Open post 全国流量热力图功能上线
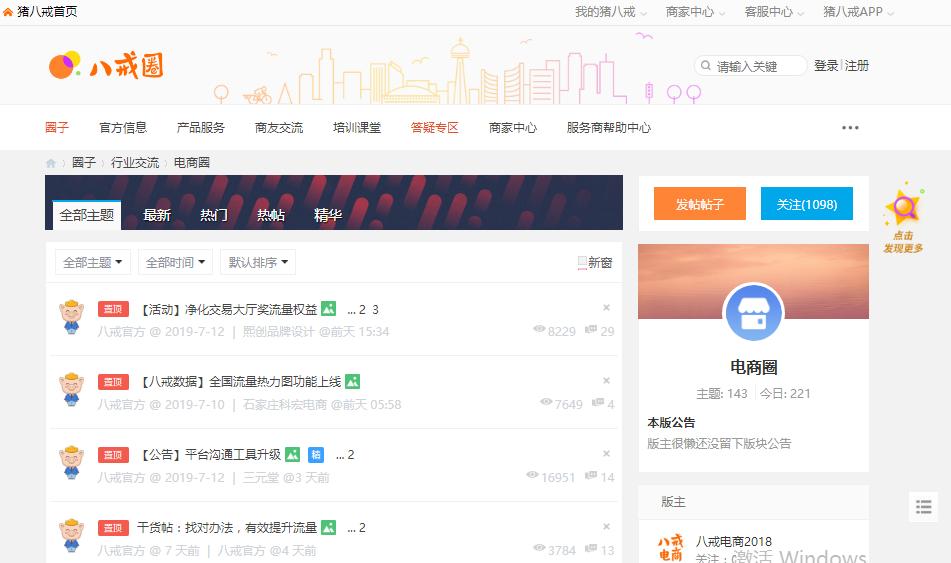The height and width of the screenshot is (563, 951). pos(241,382)
